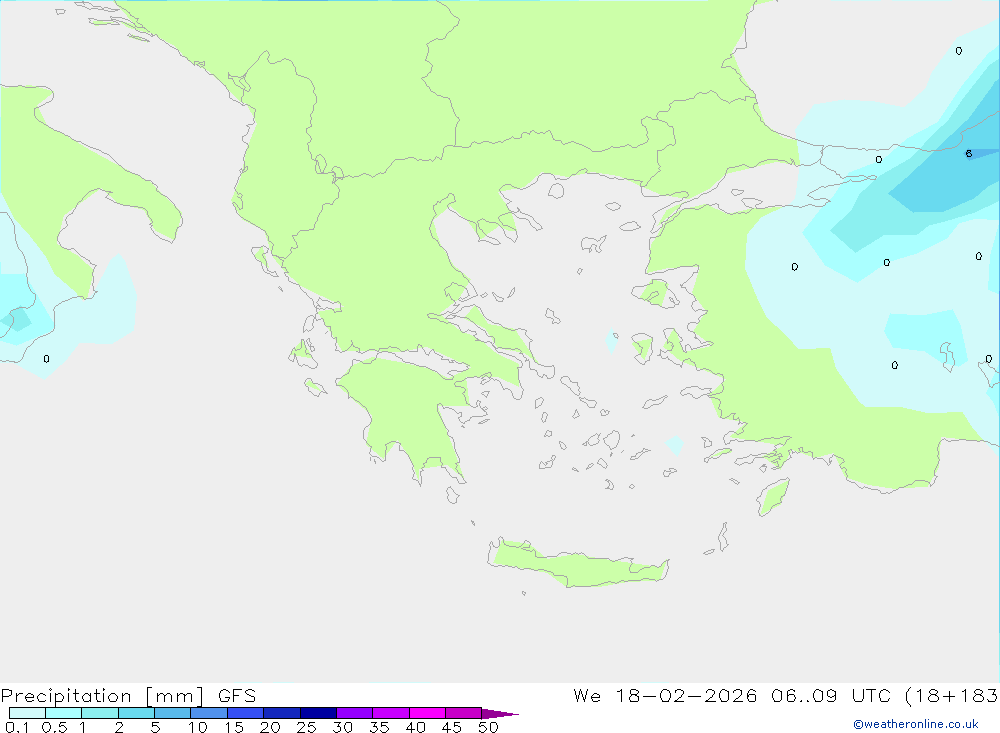The image size is (1000, 733).
Task: Click the '6' precipitation value on the map
Action: click(969, 154)
